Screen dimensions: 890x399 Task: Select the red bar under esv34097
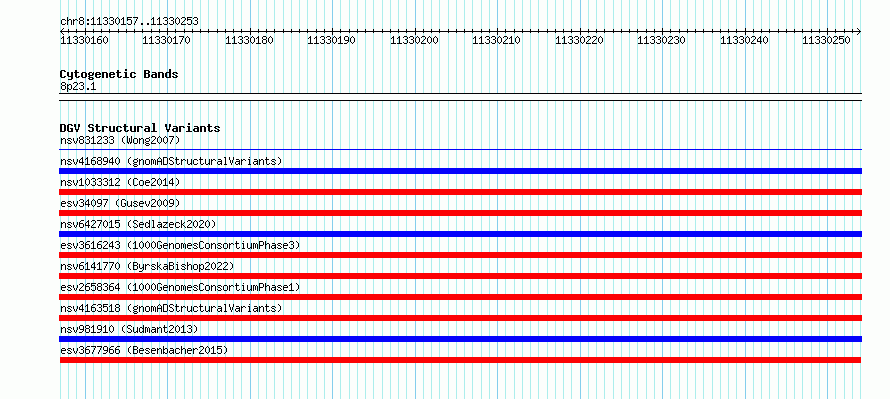pyautogui.click(x=460, y=213)
